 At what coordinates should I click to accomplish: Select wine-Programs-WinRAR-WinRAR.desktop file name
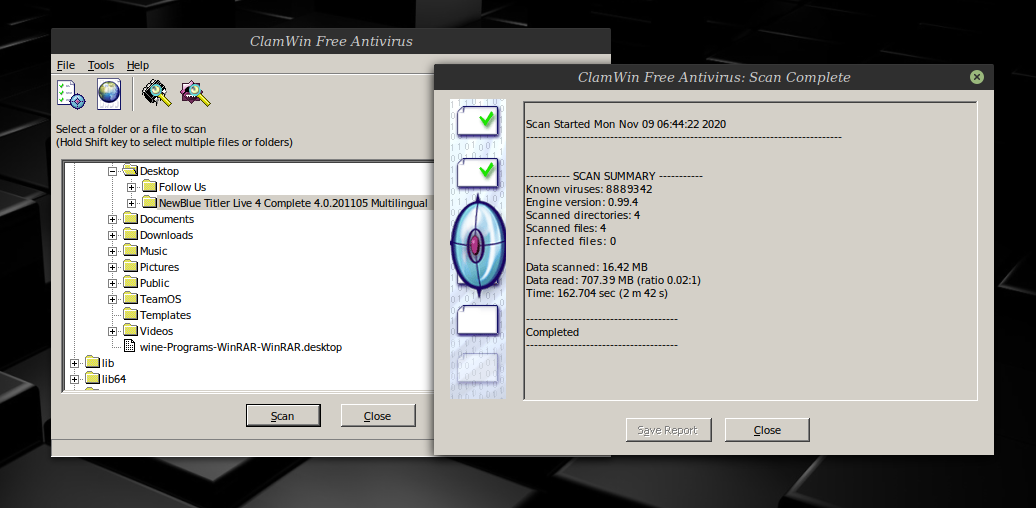pos(241,347)
